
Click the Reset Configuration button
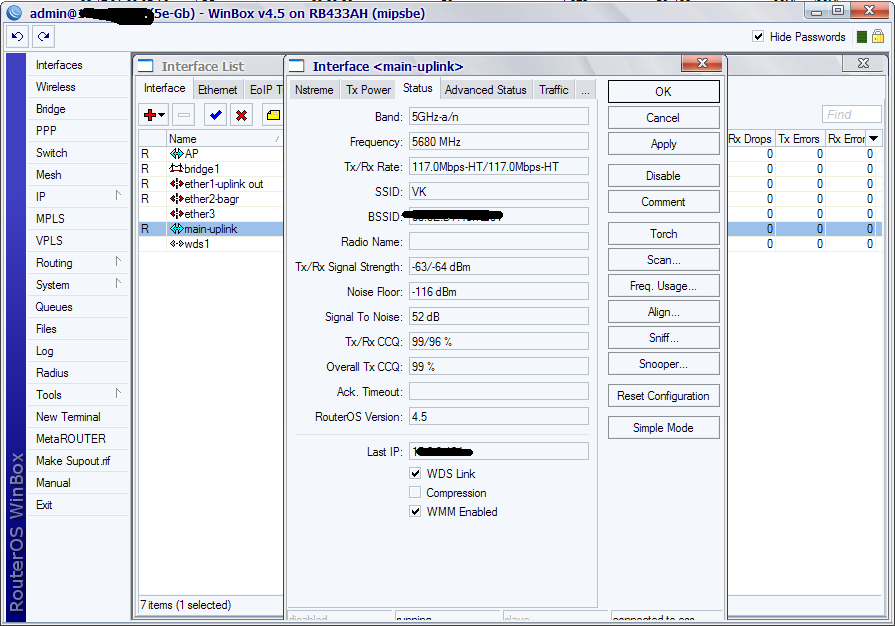[663, 396]
